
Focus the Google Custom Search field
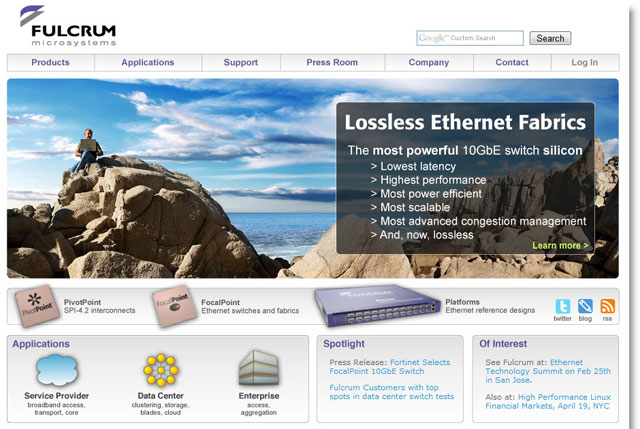click(470, 38)
